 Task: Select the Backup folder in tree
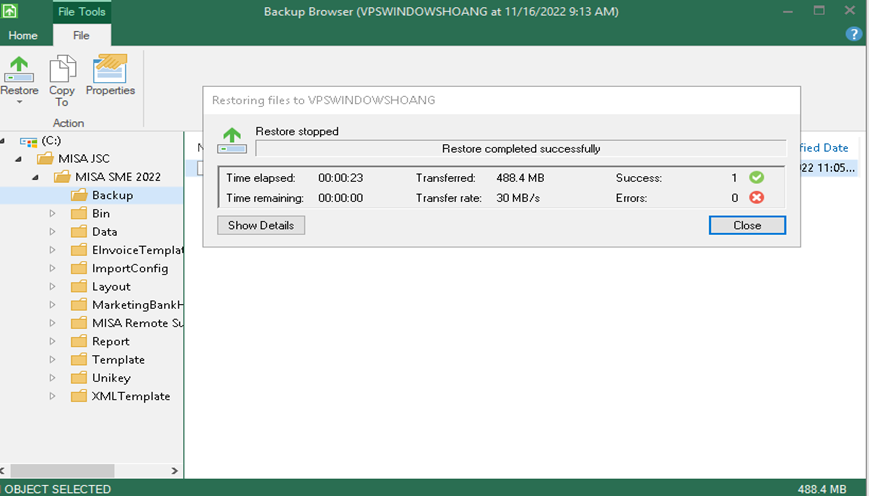click(111, 195)
